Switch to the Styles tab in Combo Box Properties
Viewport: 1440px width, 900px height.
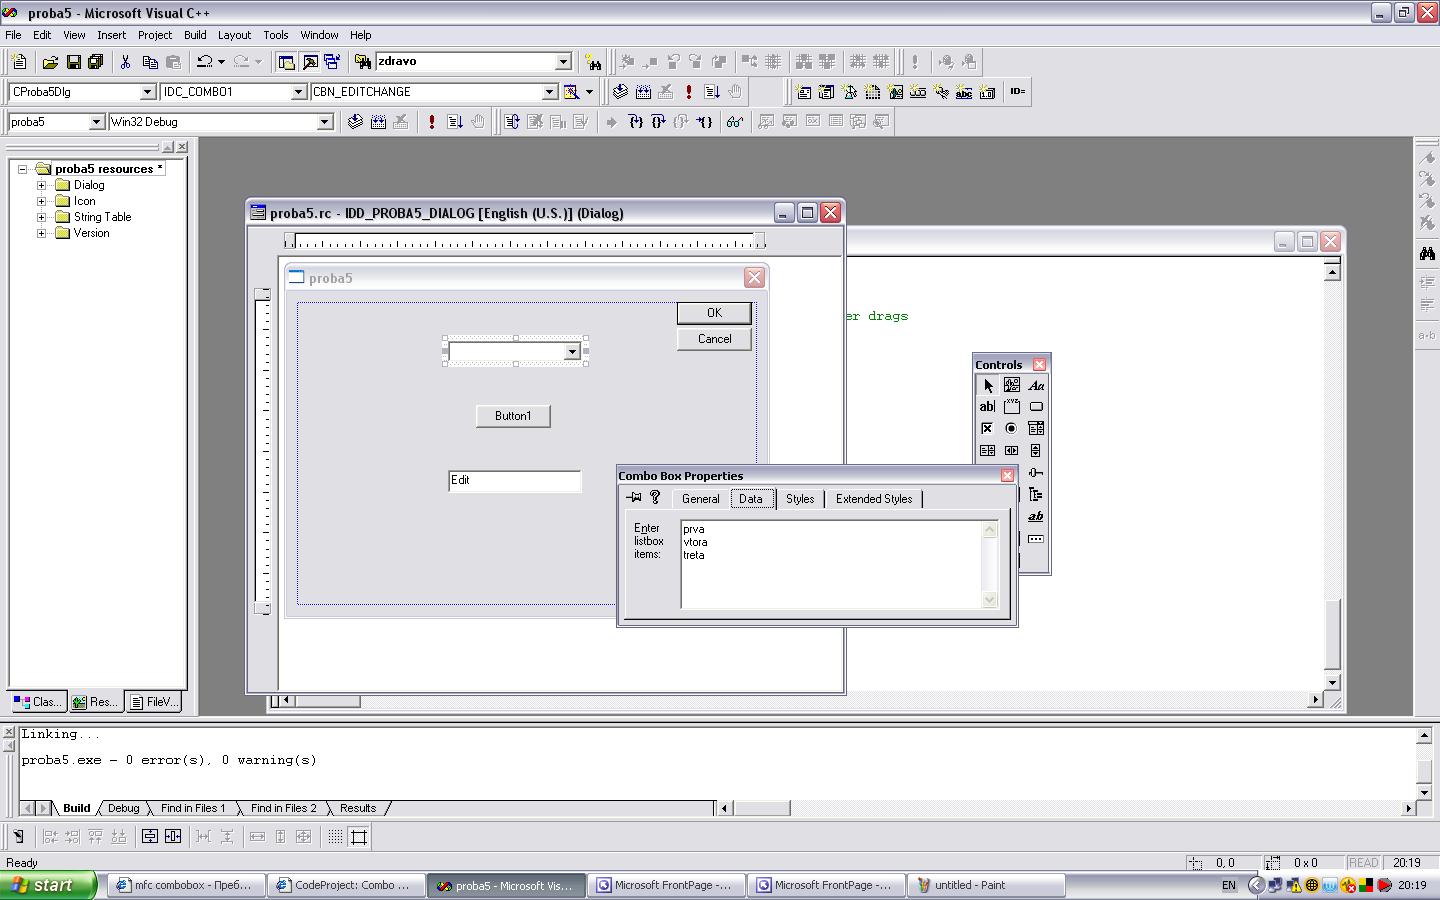click(800, 499)
